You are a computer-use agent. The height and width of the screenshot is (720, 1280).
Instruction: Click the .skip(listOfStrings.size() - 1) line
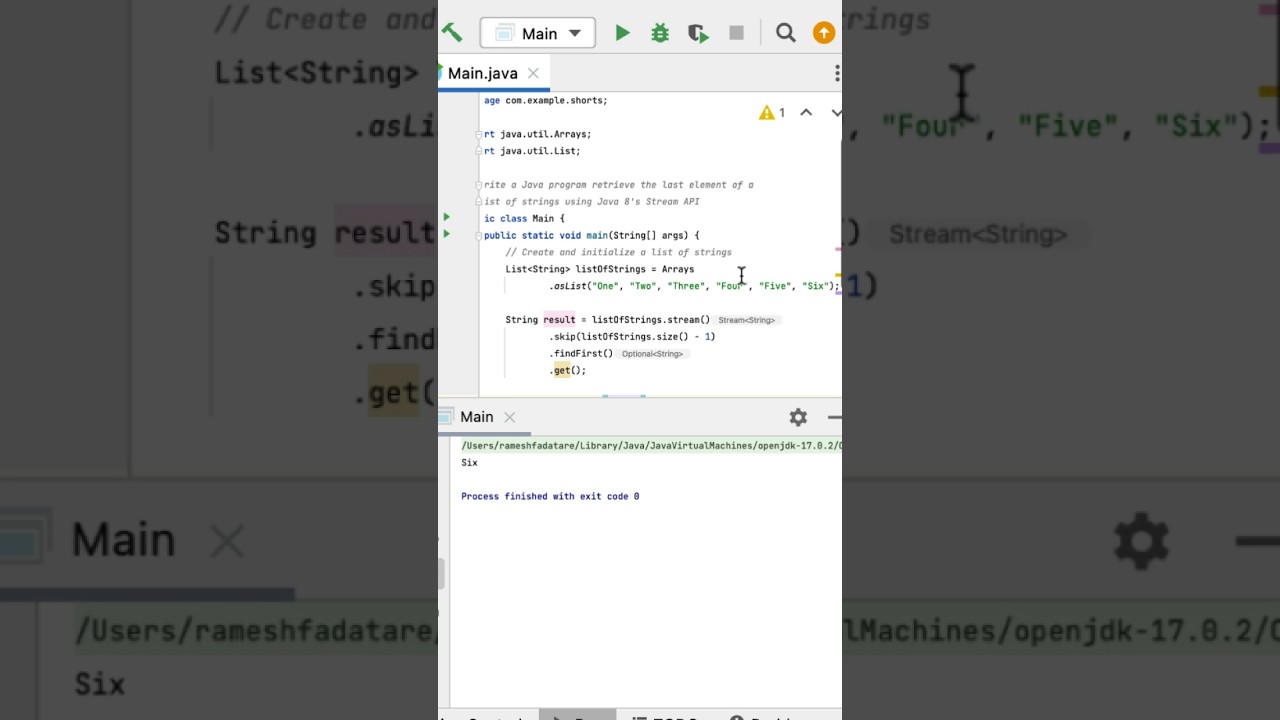tap(632, 337)
